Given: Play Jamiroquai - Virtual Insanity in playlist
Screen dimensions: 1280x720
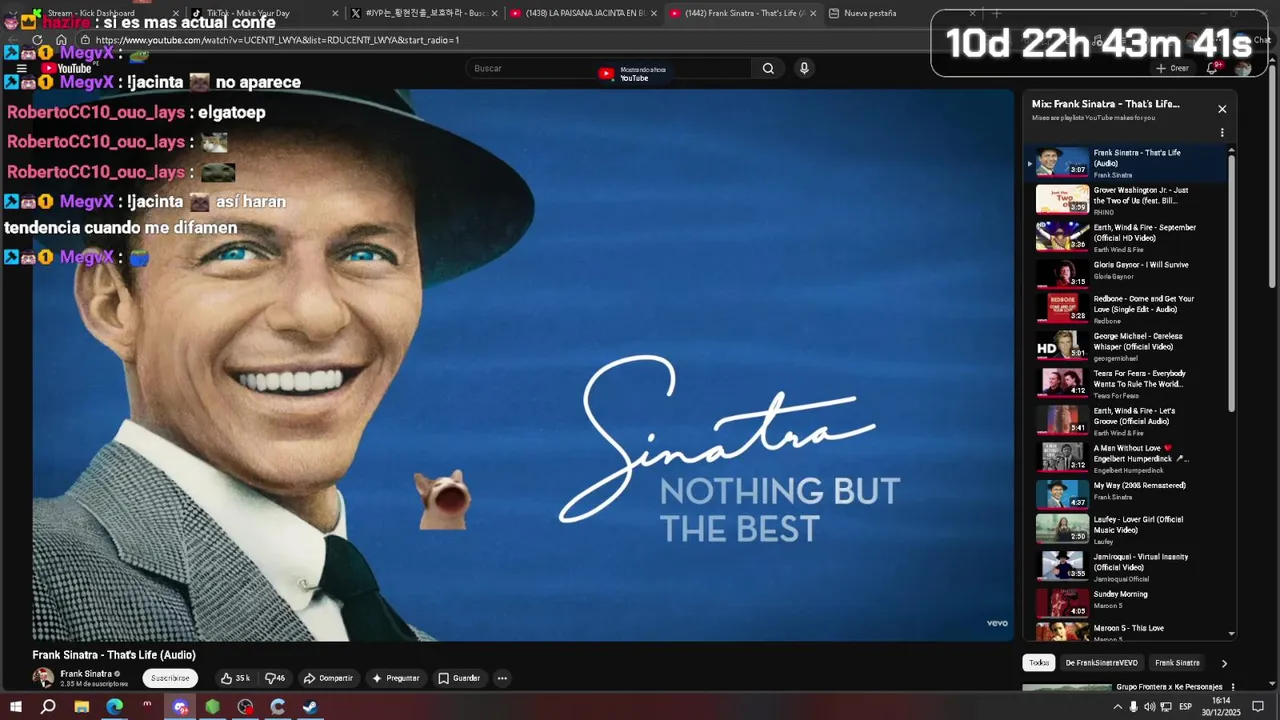Looking at the screenshot, I should 1127,566.
